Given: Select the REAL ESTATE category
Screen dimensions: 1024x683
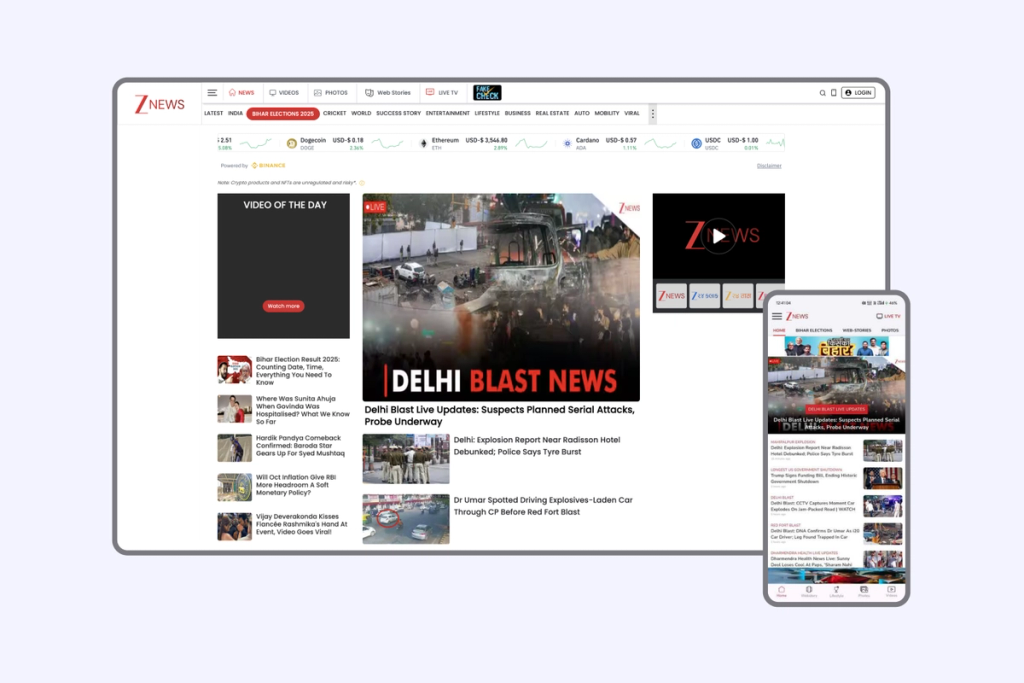Looking at the screenshot, I should coord(552,114).
